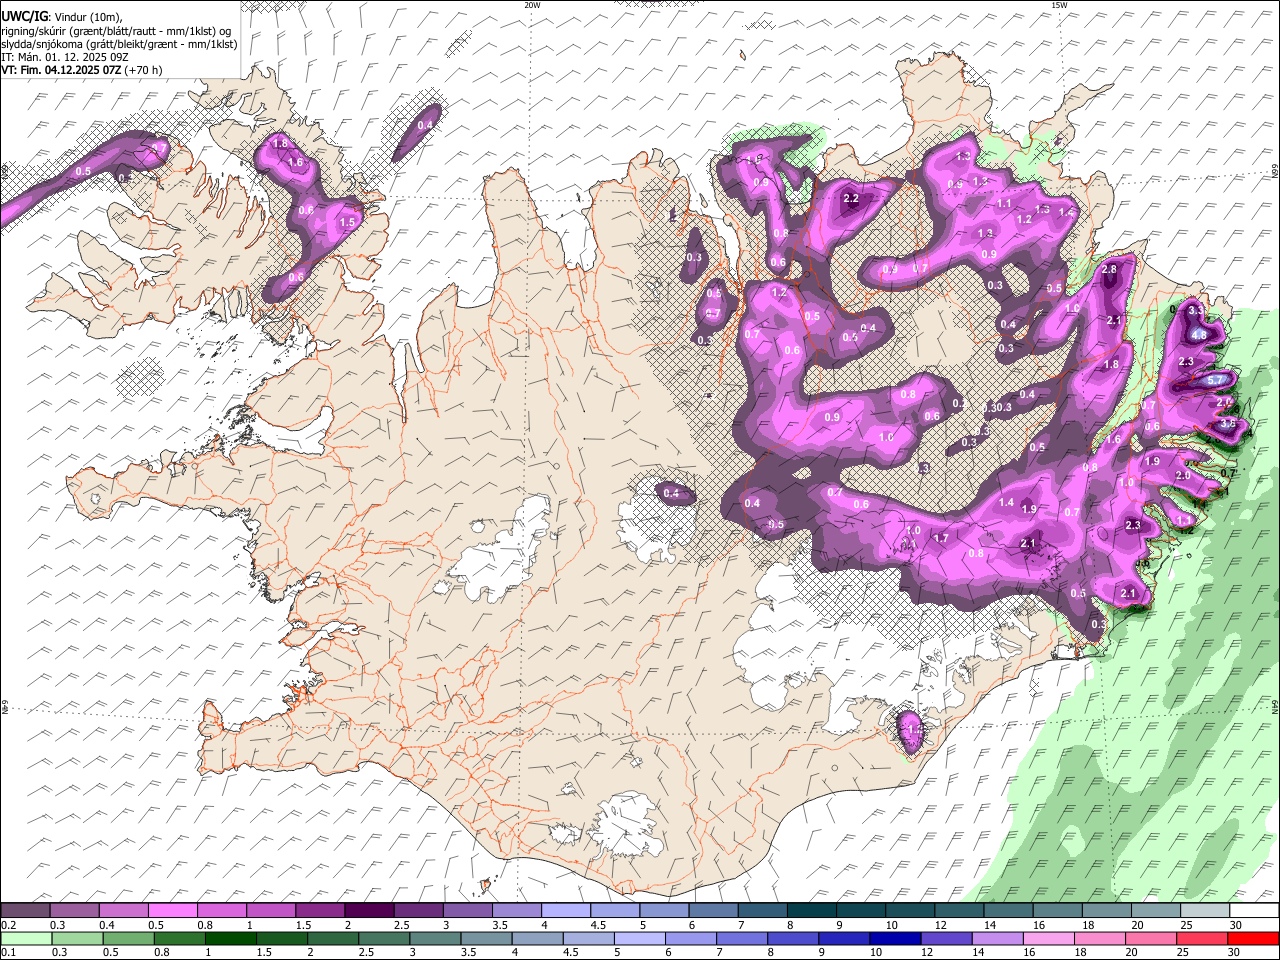Click the "0.1" label in the legend
This screenshot has height=960, width=1280.
(9, 952)
